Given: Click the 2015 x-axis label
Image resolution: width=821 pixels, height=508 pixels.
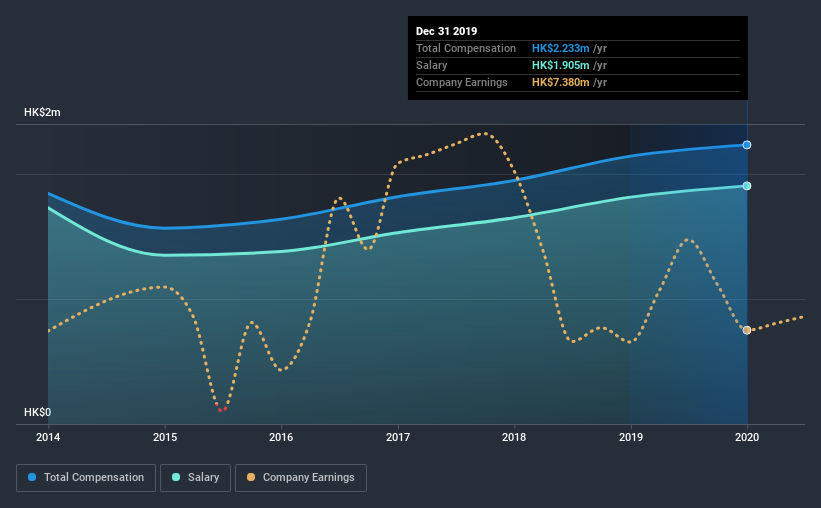Looking at the screenshot, I should click(x=165, y=437).
